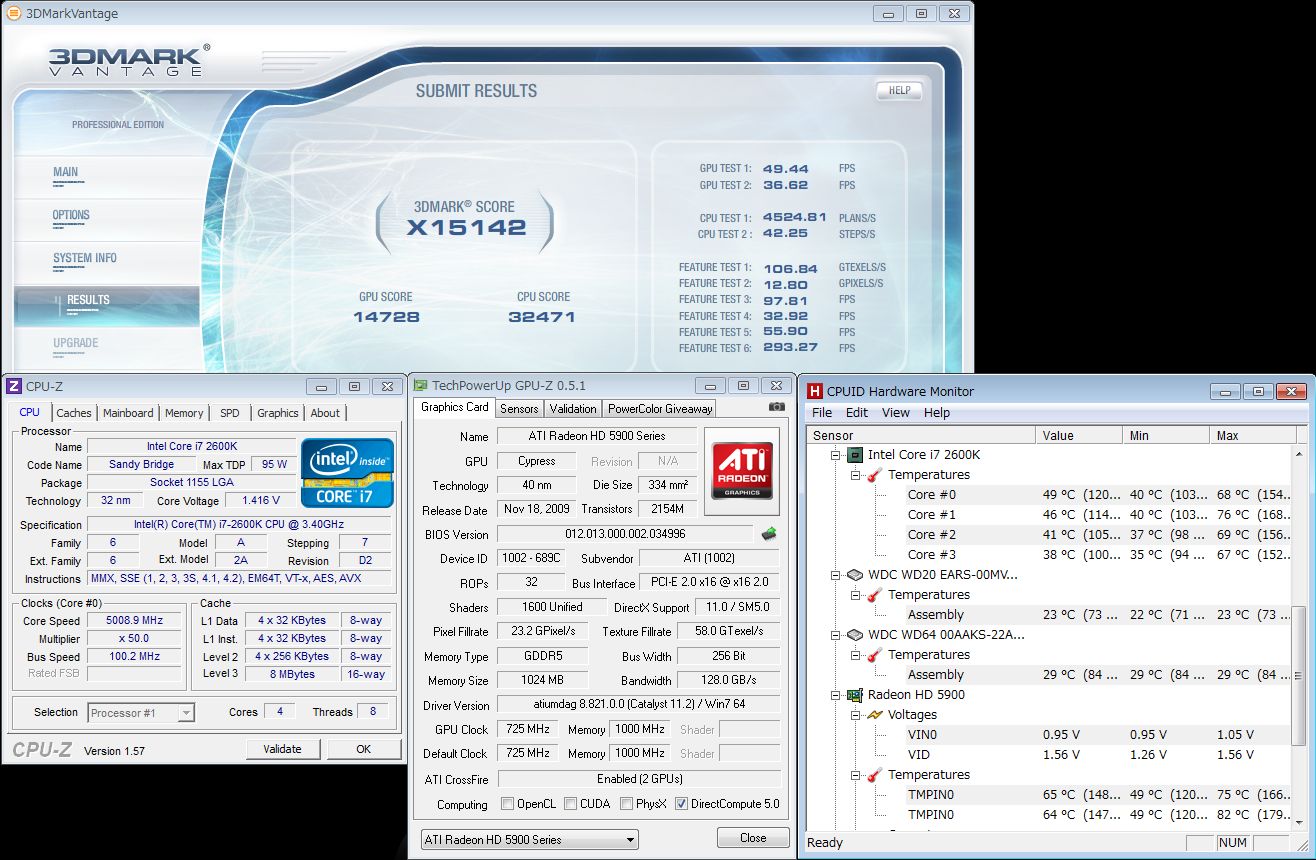Switch to the Memory tab in CPU-Z

tap(184, 413)
